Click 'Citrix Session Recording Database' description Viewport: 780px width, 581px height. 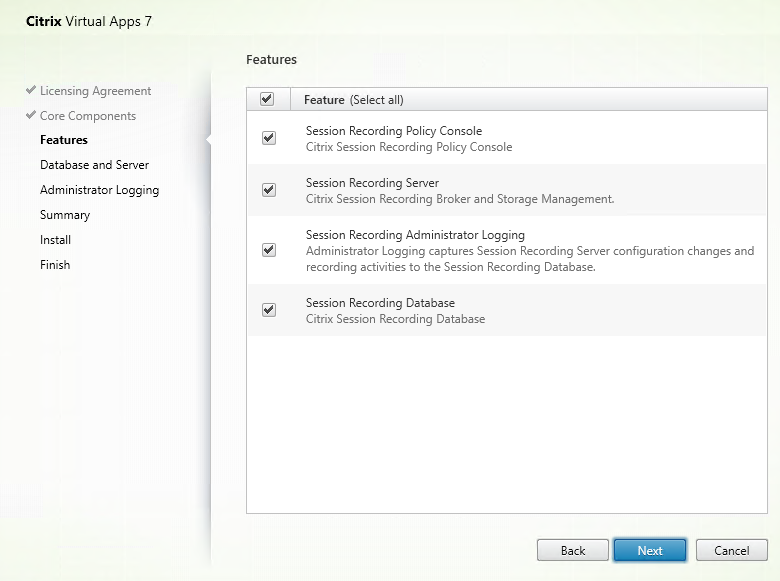[395, 319]
